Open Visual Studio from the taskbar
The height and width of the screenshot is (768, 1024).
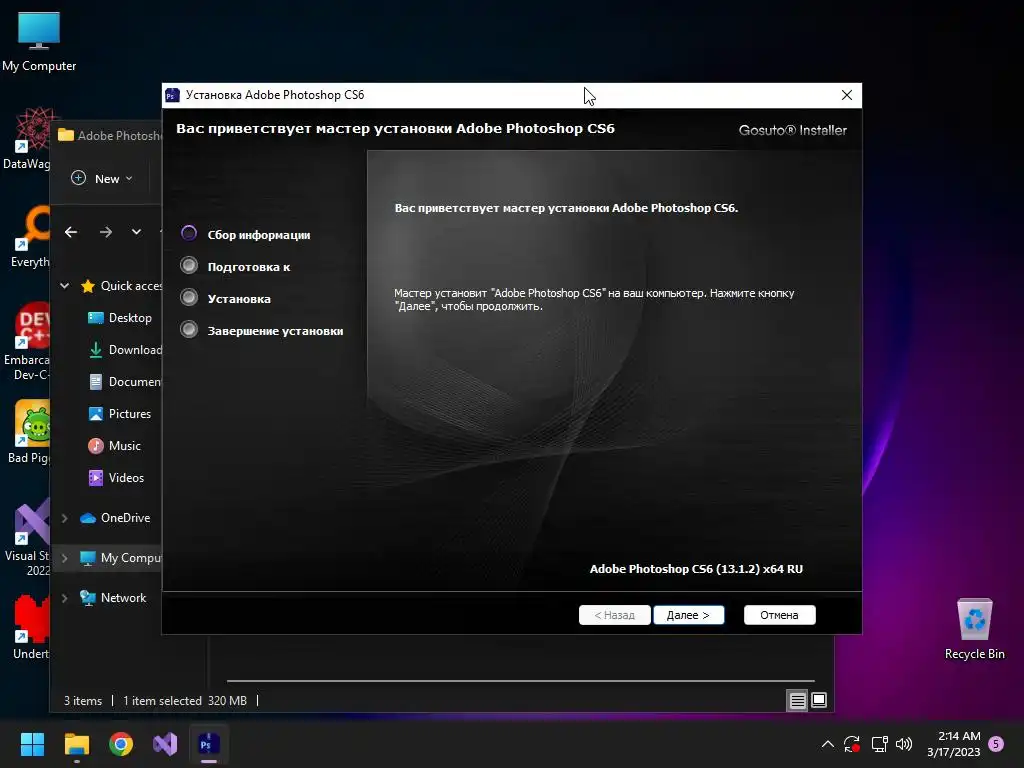[165, 744]
